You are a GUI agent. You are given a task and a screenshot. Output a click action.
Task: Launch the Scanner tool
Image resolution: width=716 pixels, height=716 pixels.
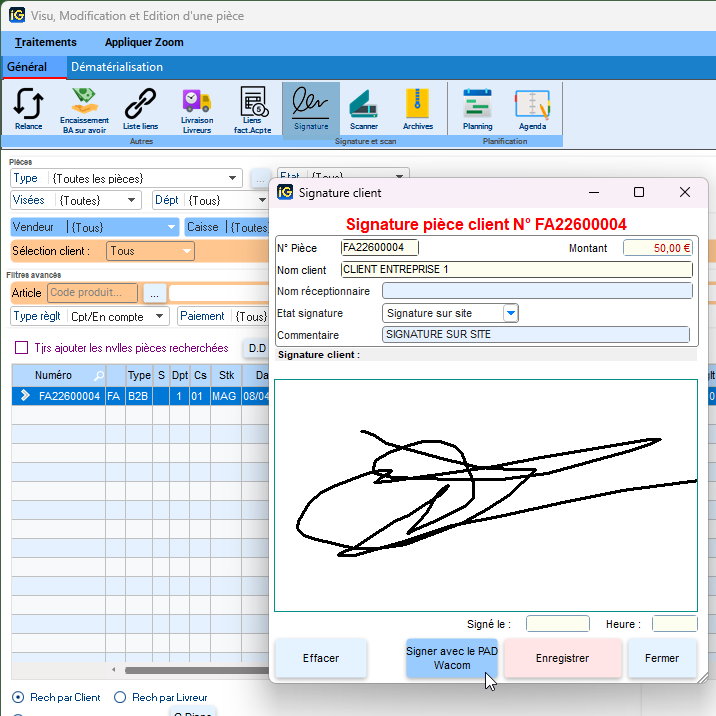pyautogui.click(x=364, y=108)
